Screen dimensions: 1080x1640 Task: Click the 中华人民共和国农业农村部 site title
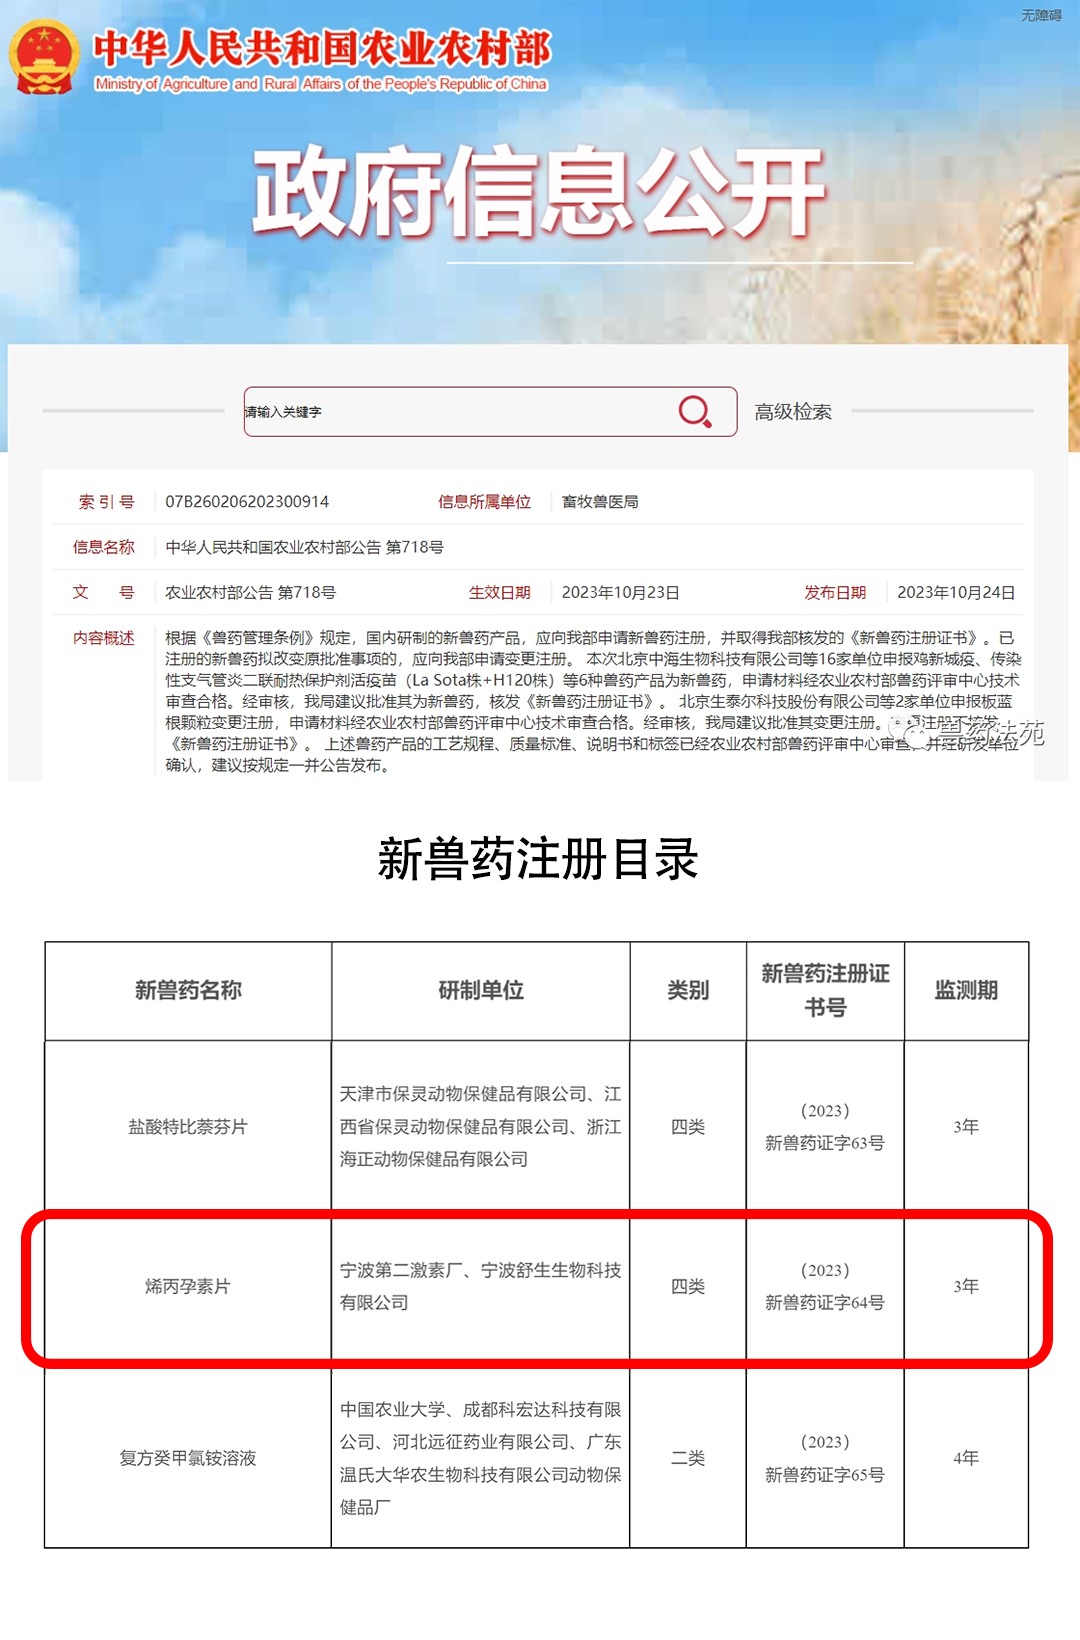coord(322,48)
